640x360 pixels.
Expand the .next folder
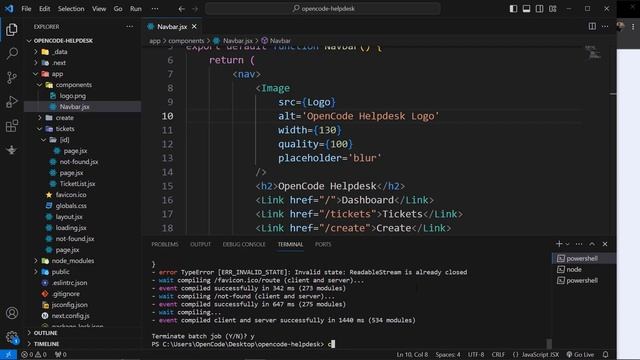point(59,63)
